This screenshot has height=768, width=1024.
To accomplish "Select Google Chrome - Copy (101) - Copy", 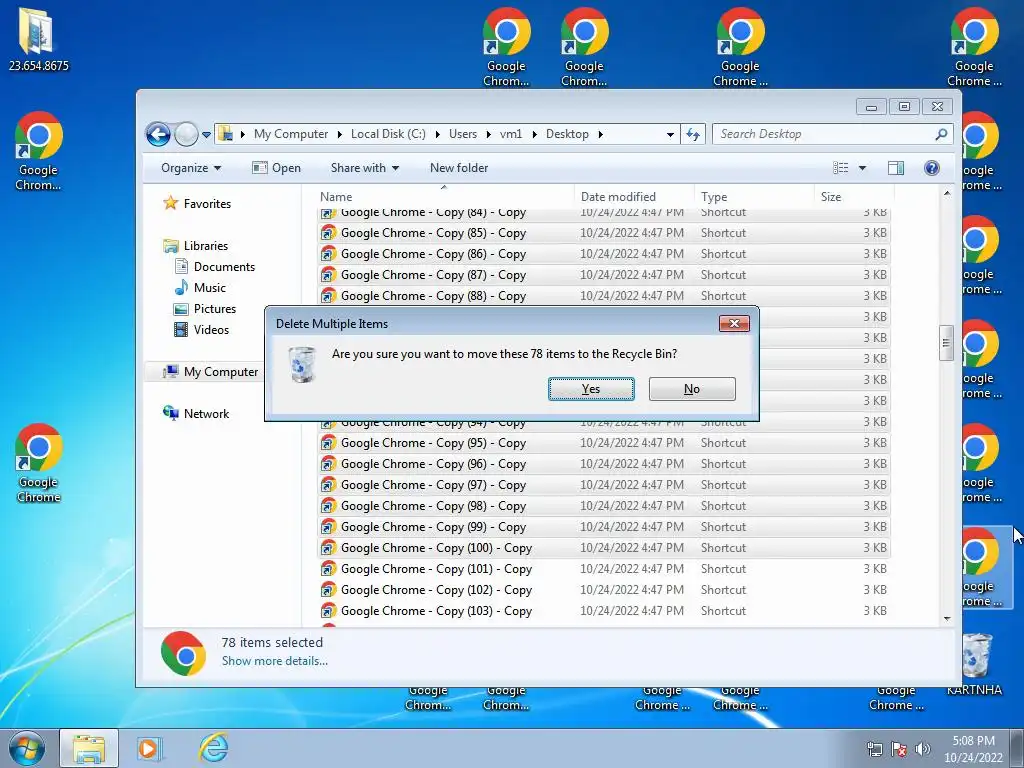I will 604,569.
